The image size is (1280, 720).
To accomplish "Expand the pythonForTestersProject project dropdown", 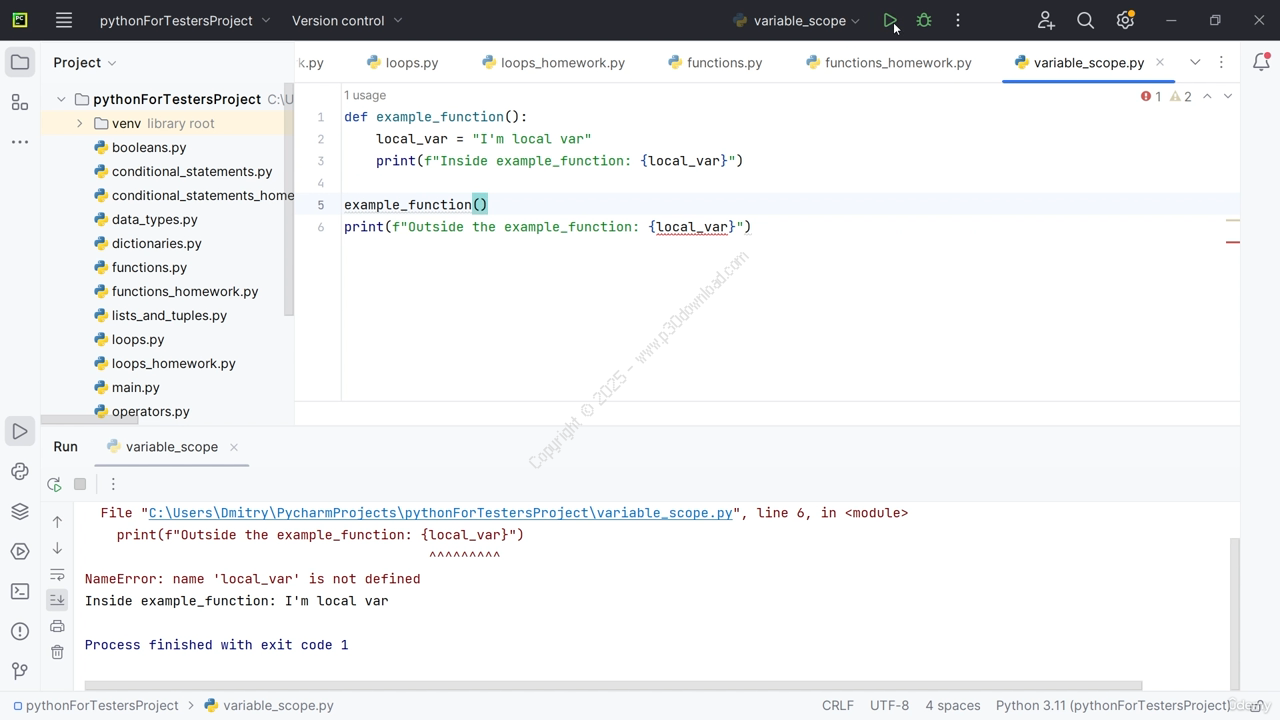I will pos(185,20).
